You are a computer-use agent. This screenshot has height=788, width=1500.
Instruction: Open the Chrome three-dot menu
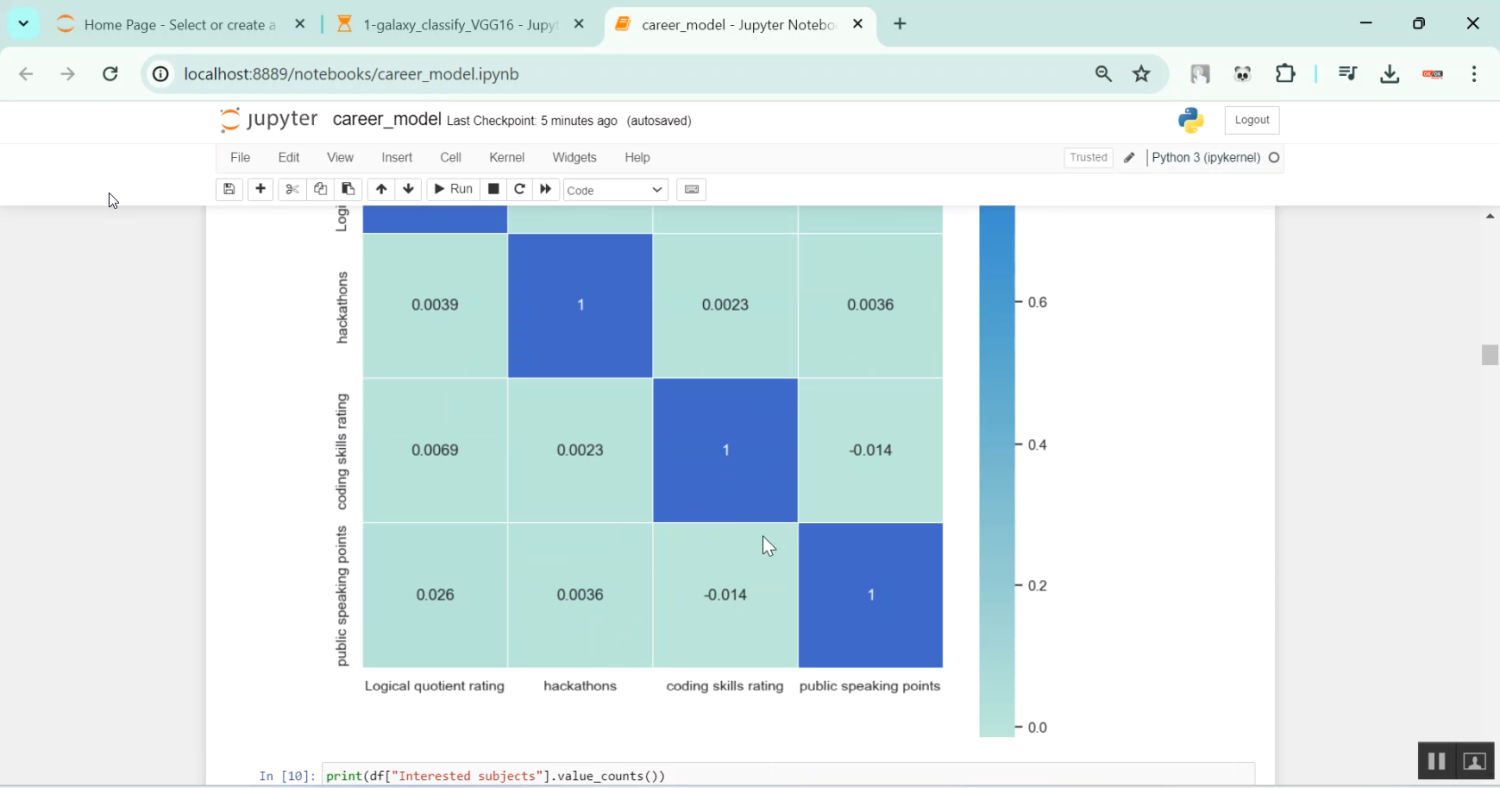1474,74
